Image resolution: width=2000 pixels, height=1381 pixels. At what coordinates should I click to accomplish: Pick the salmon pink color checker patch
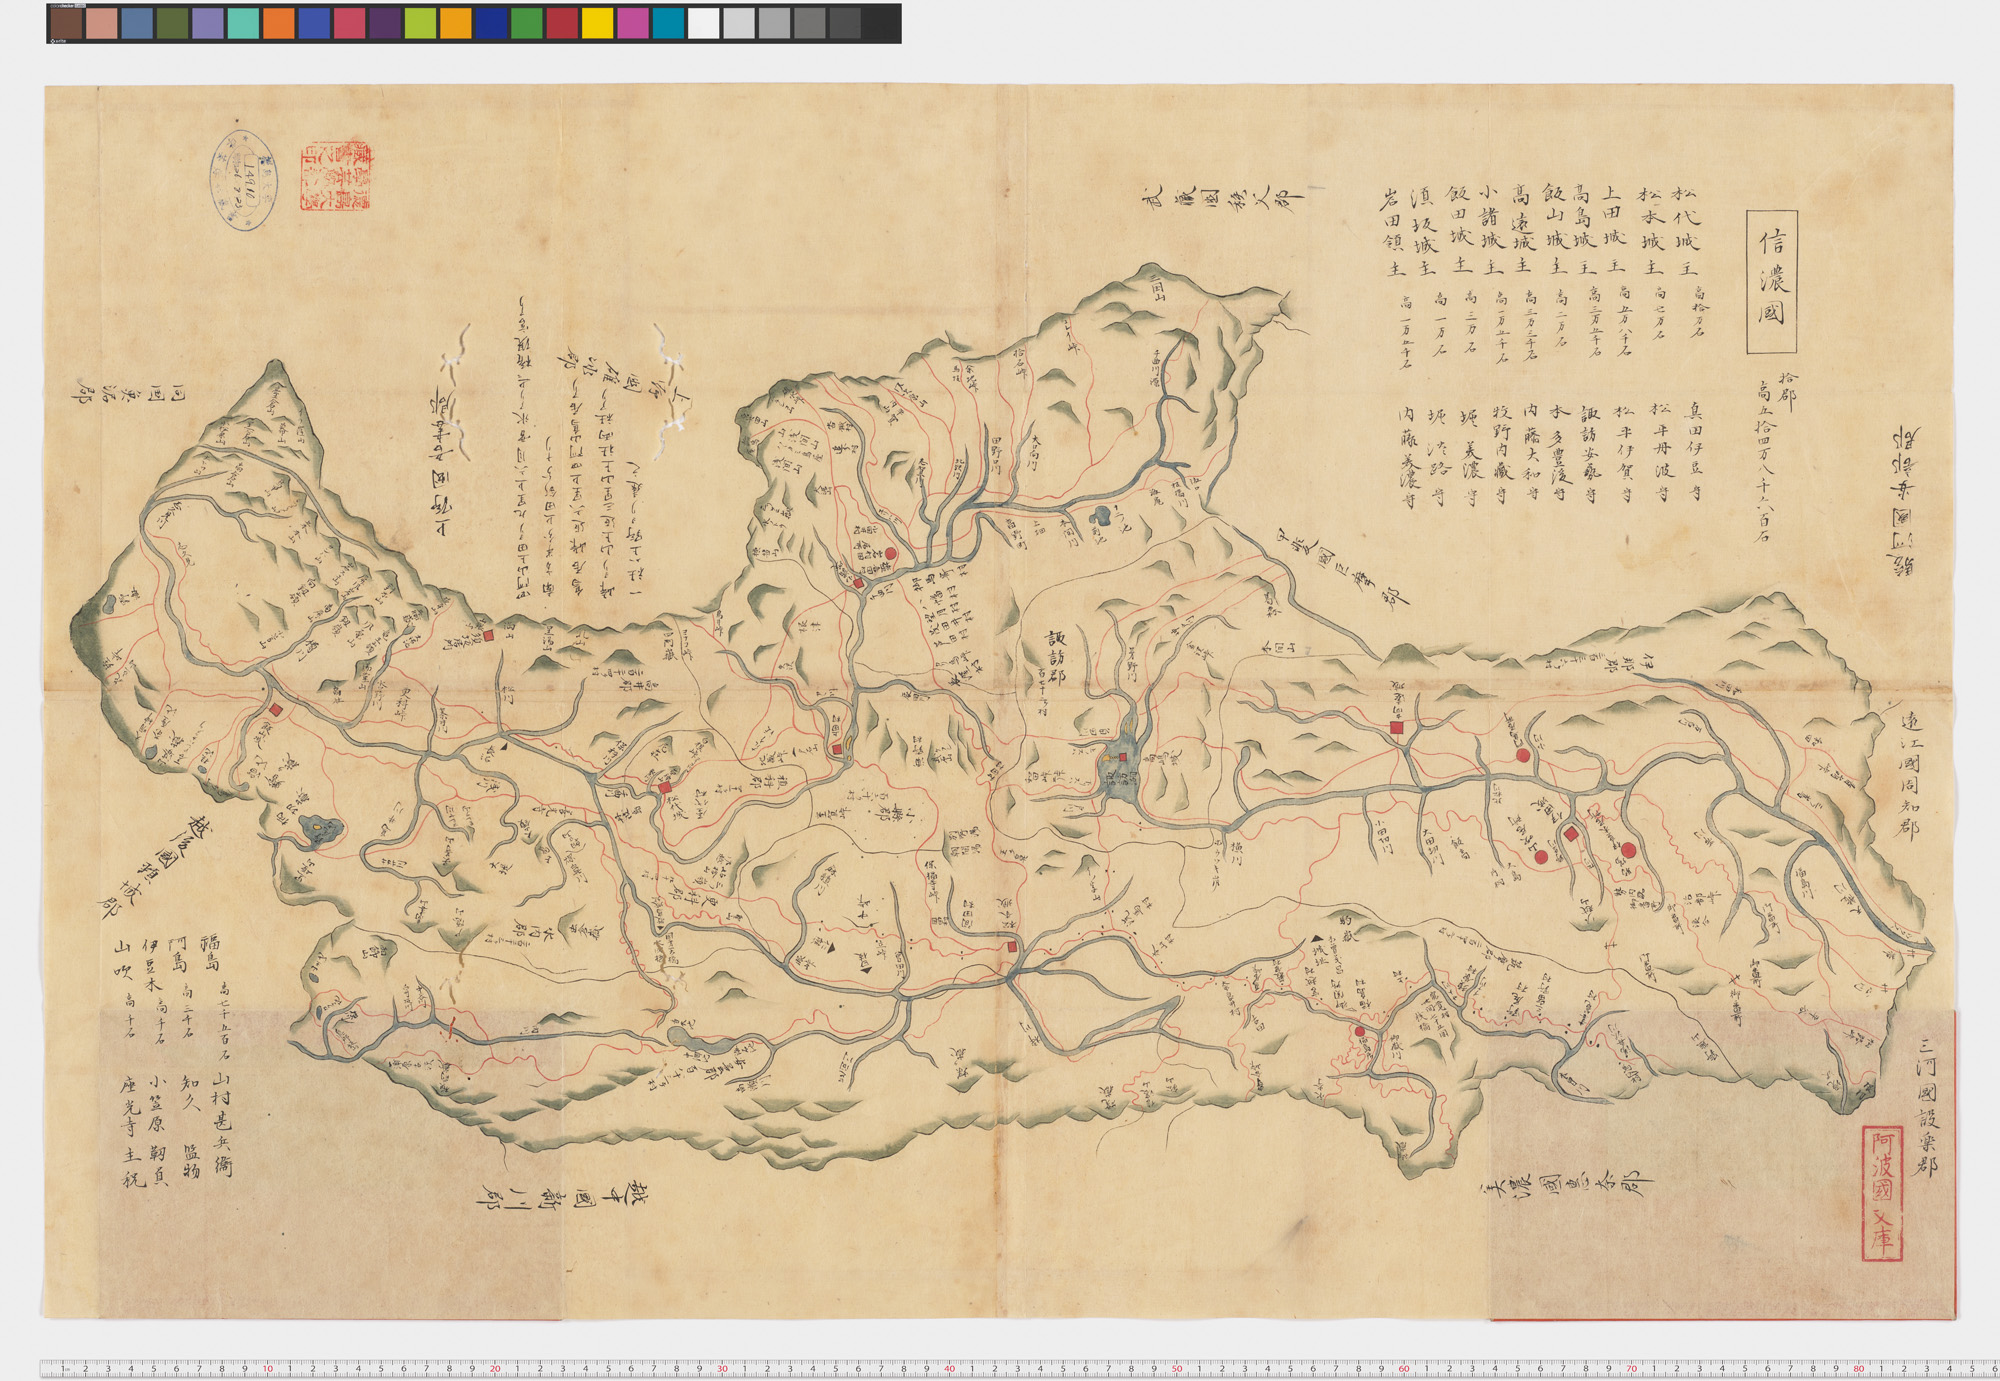[x=101, y=24]
